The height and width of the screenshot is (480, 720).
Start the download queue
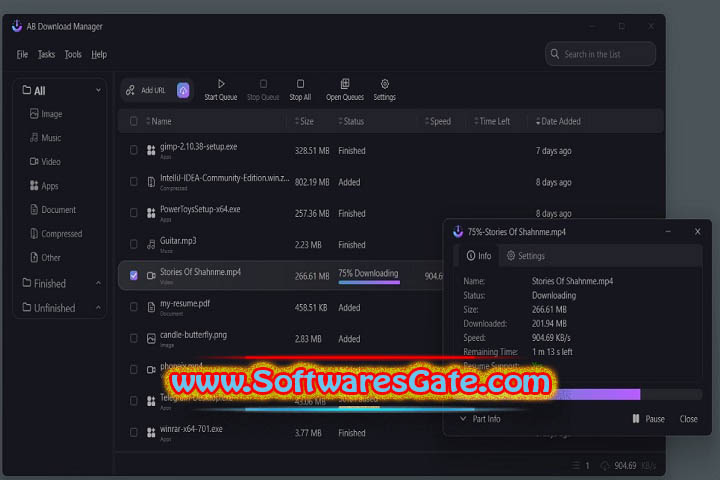pos(221,90)
